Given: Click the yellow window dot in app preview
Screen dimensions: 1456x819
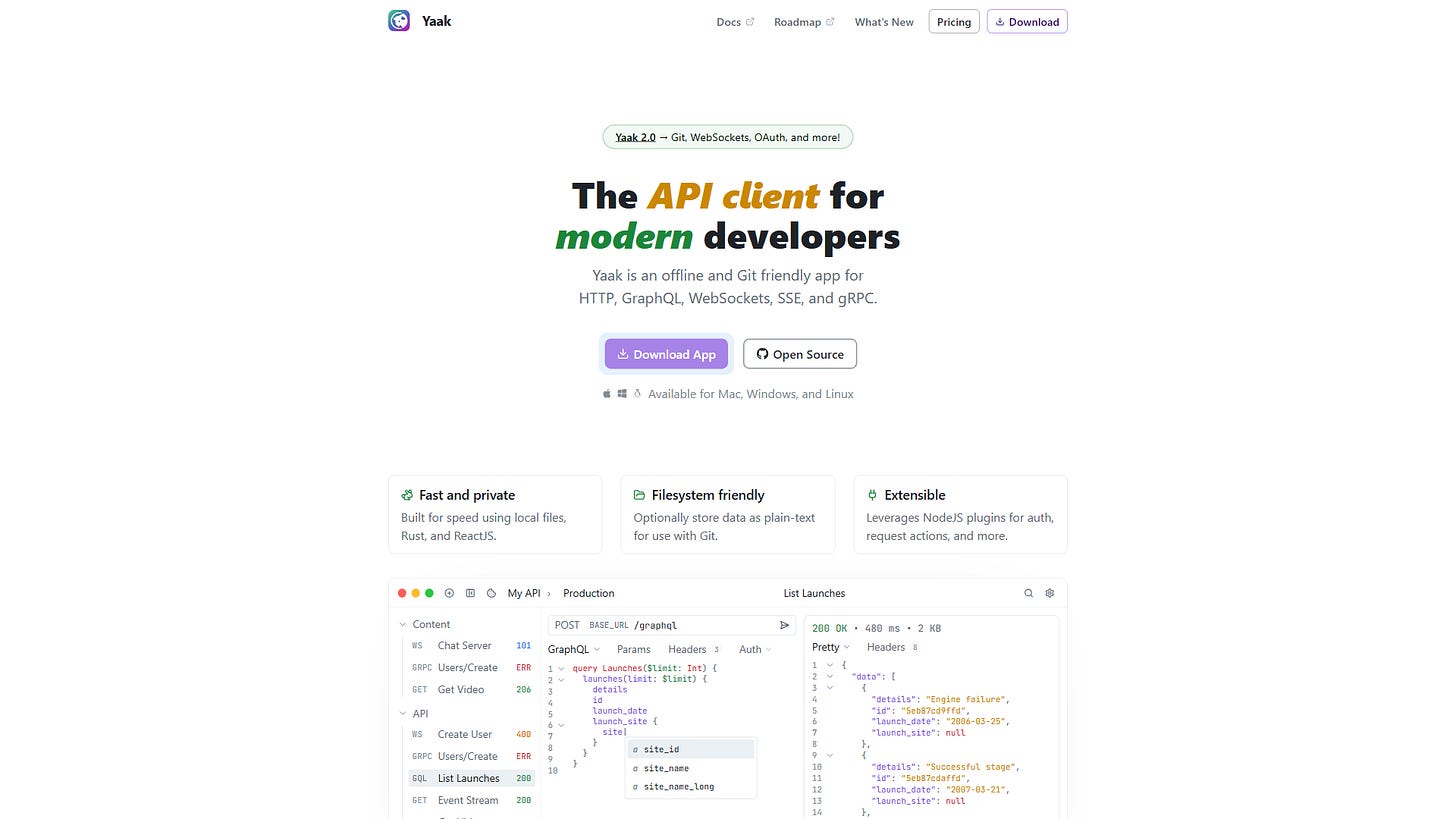Looking at the screenshot, I should 416,593.
